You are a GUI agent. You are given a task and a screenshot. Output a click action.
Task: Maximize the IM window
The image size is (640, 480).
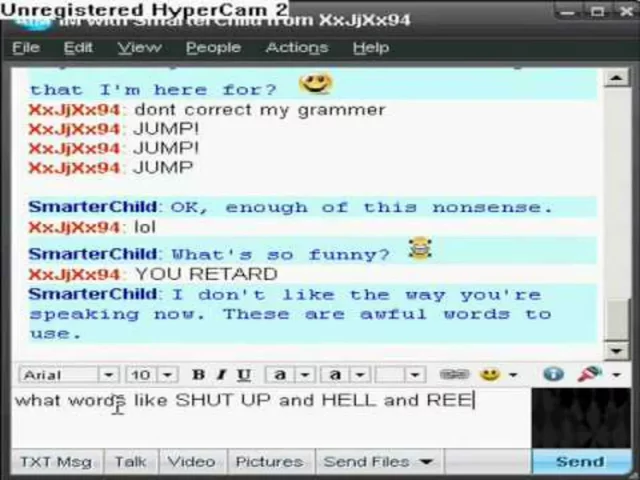point(597,11)
